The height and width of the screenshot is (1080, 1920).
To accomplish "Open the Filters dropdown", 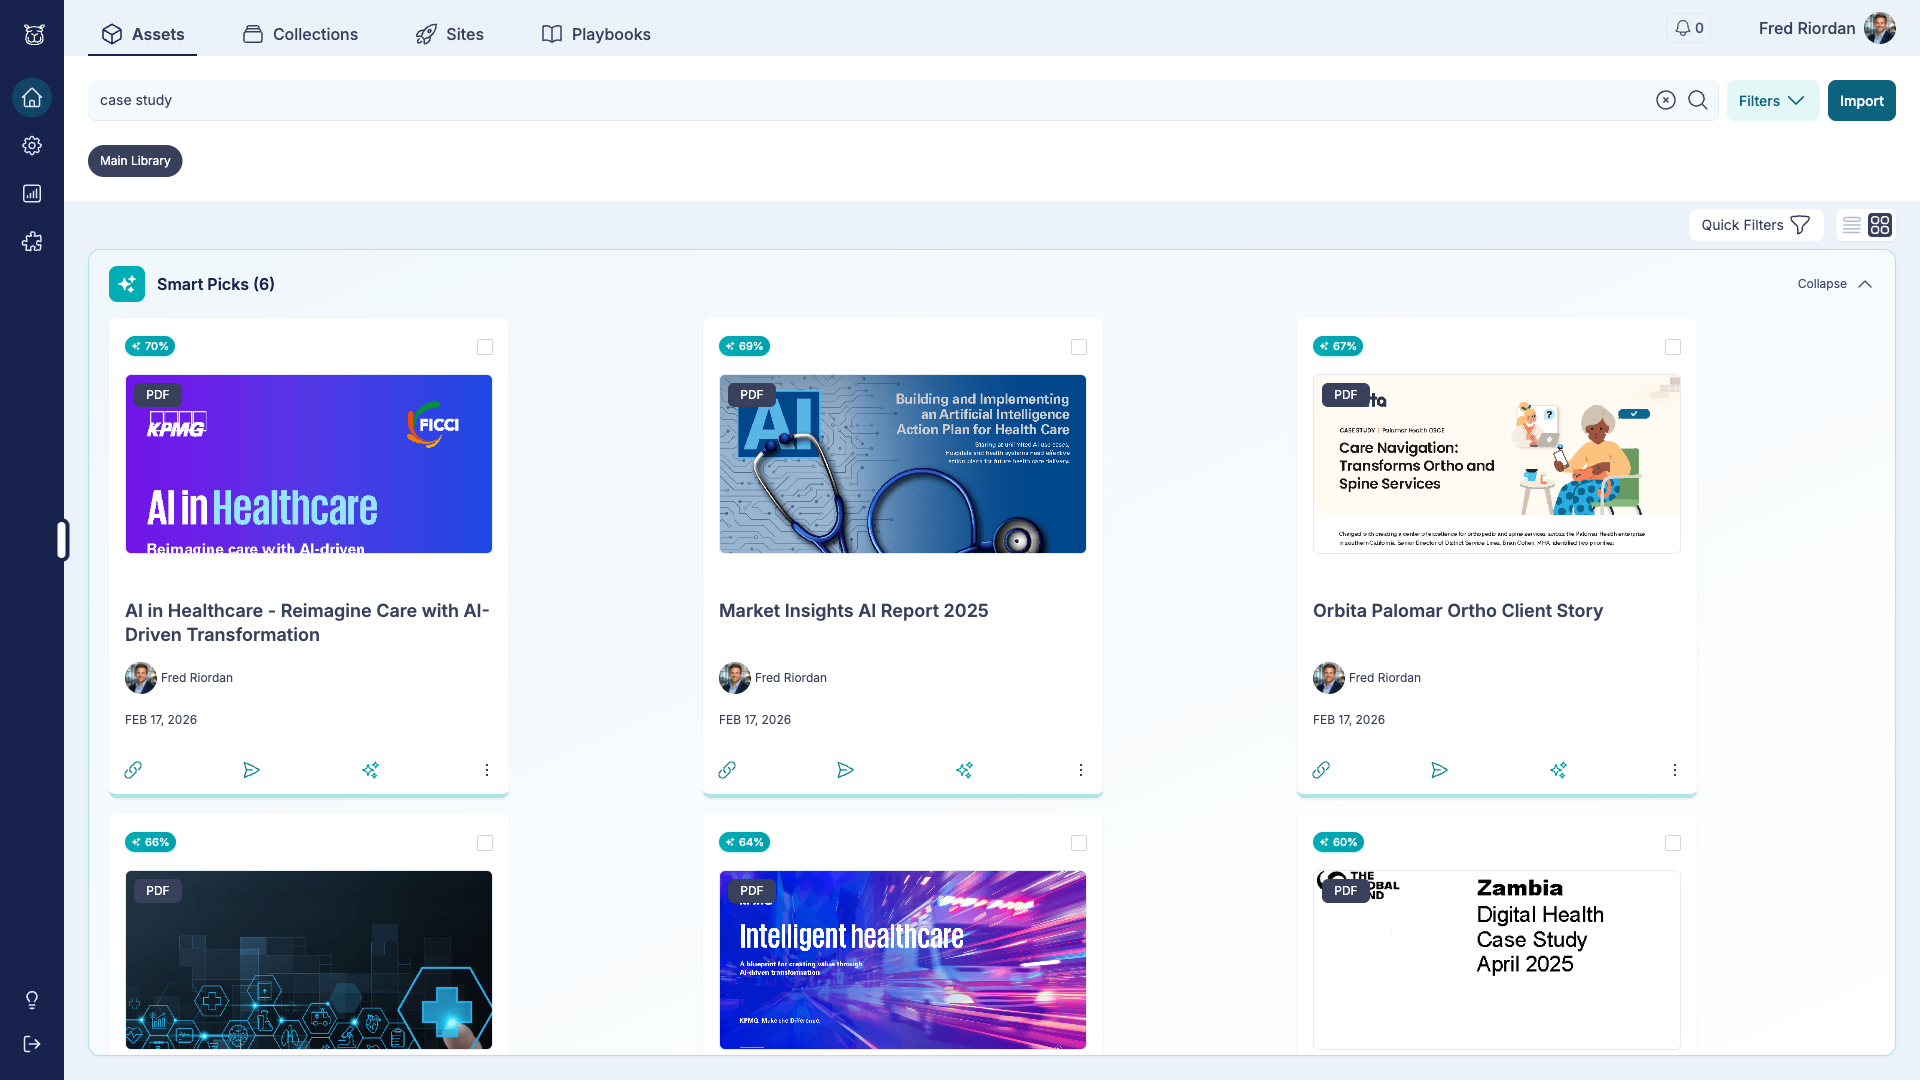I will 1771,100.
